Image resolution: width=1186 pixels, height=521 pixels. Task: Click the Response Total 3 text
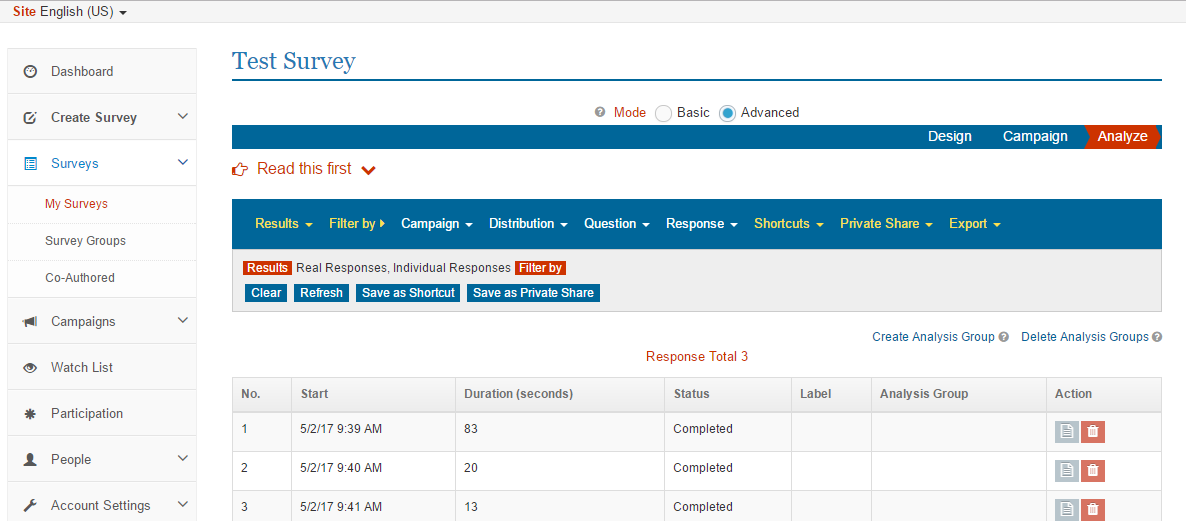pos(697,356)
